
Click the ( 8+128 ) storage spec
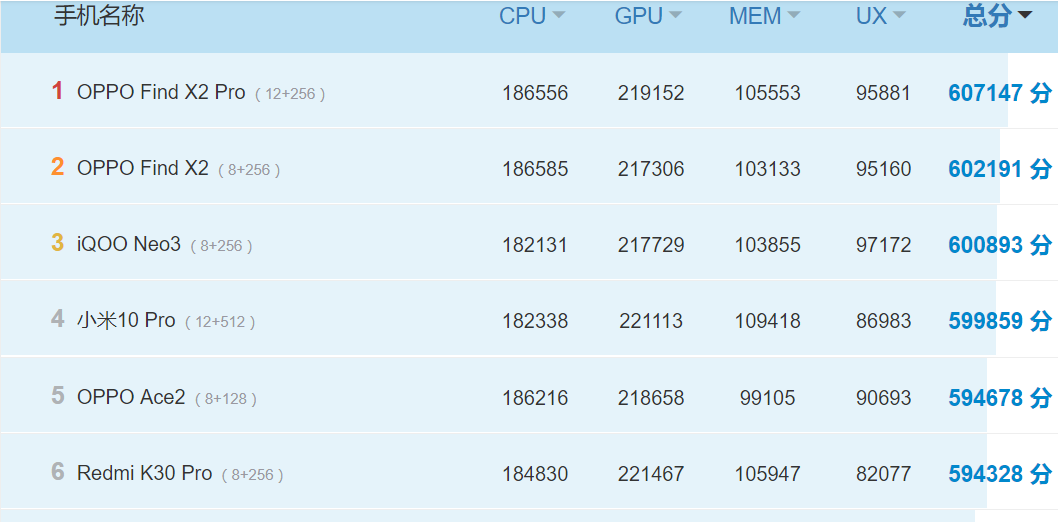click(226, 399)
